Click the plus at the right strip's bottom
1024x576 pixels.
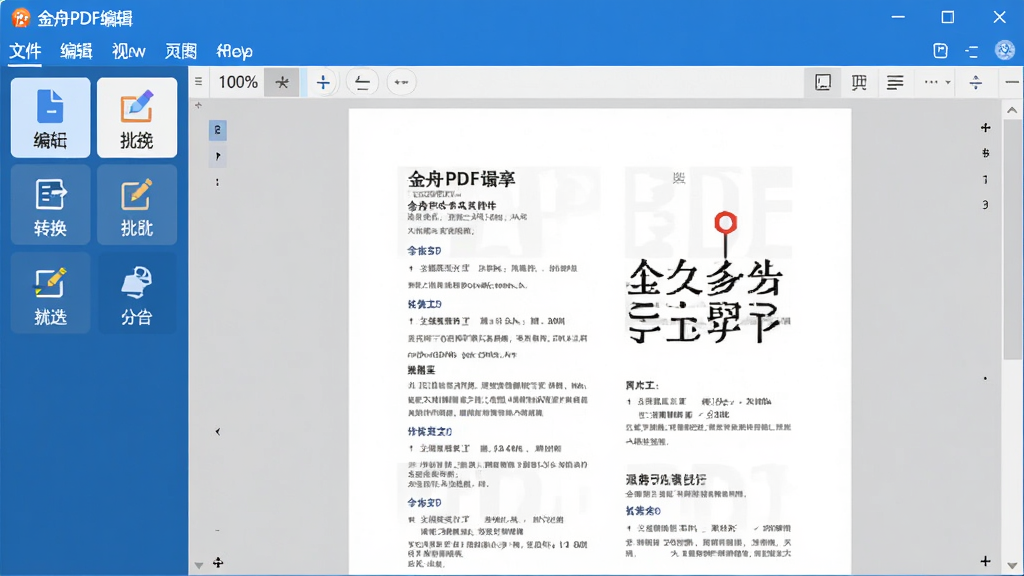tap(985, 561)
